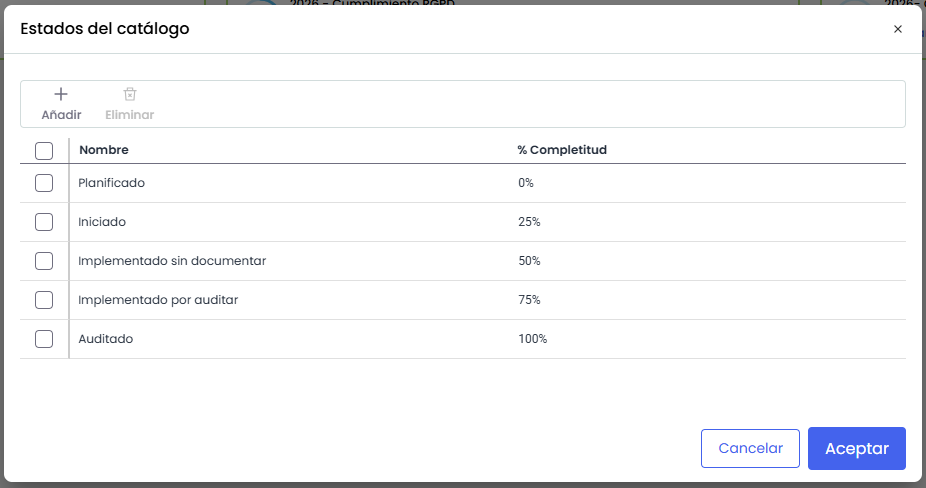Close the Estados del catálogo dialog
Viewport: 926px width, 488px height.
(897, 29)
